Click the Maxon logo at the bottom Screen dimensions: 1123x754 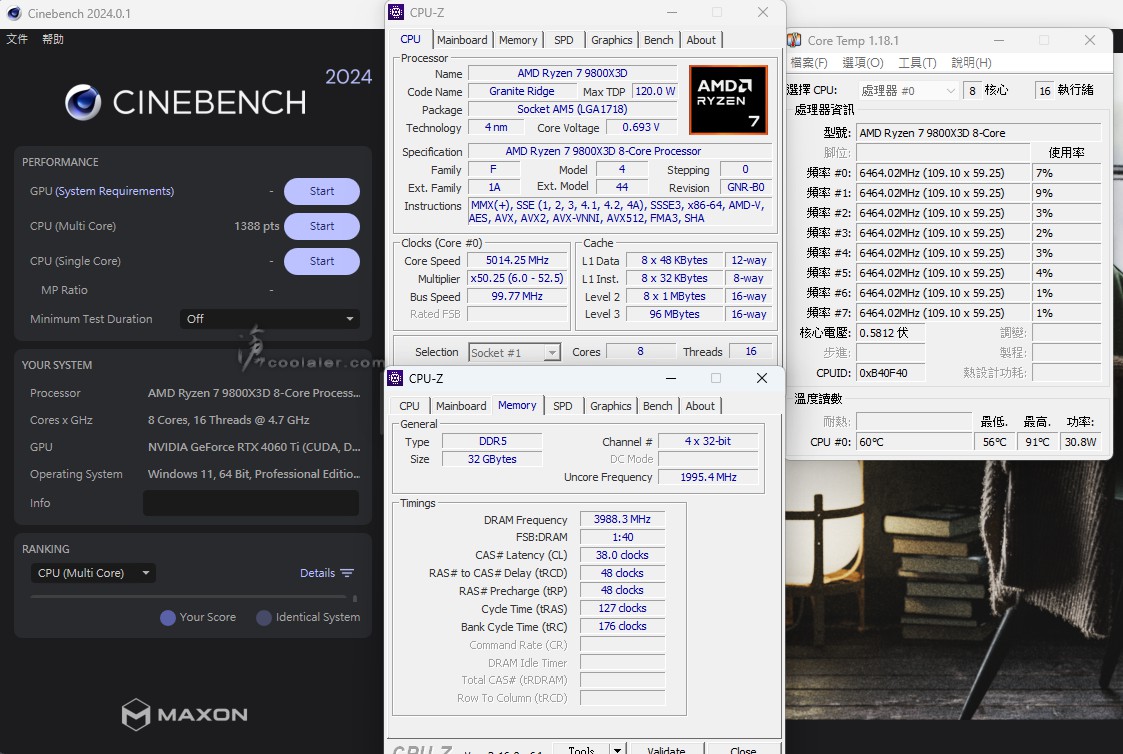point(185,714)
